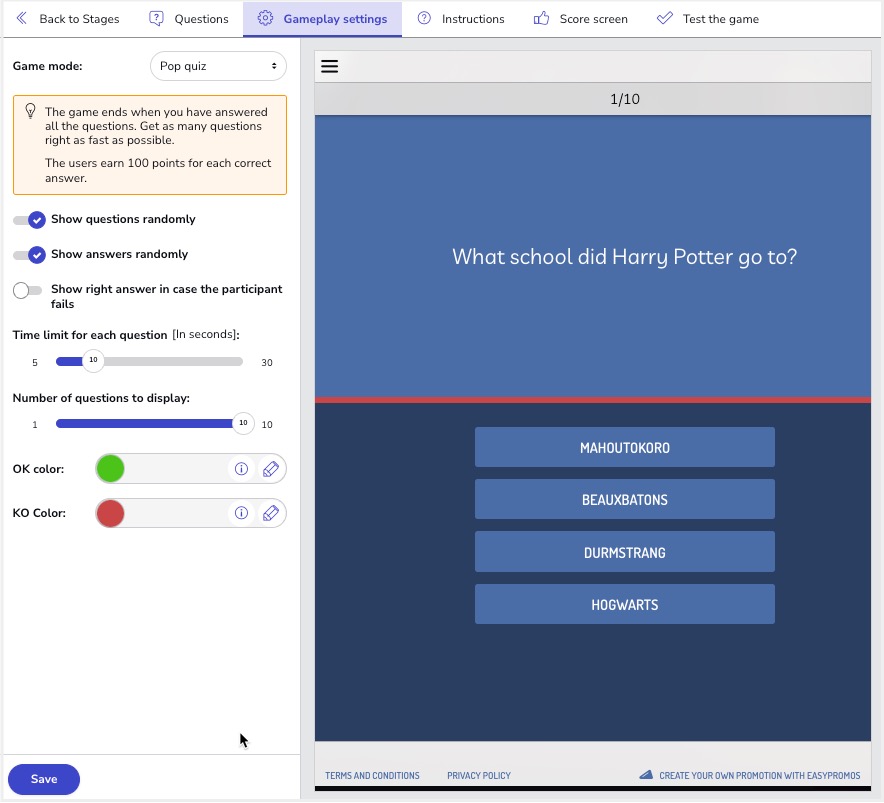Choose the BEAUXBATONS answer
The height and width of the screenshot is (803, 884).
[x=625, y=500]
